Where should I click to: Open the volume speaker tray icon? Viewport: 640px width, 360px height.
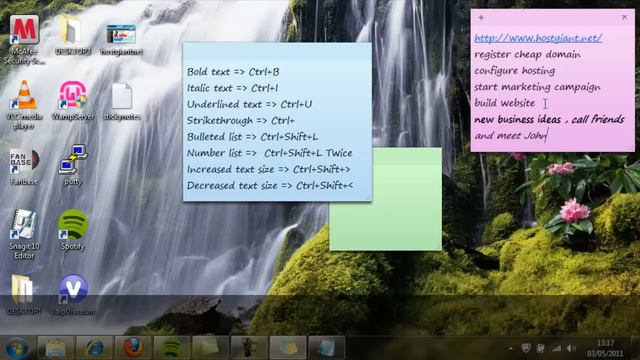tap(571, 348)
